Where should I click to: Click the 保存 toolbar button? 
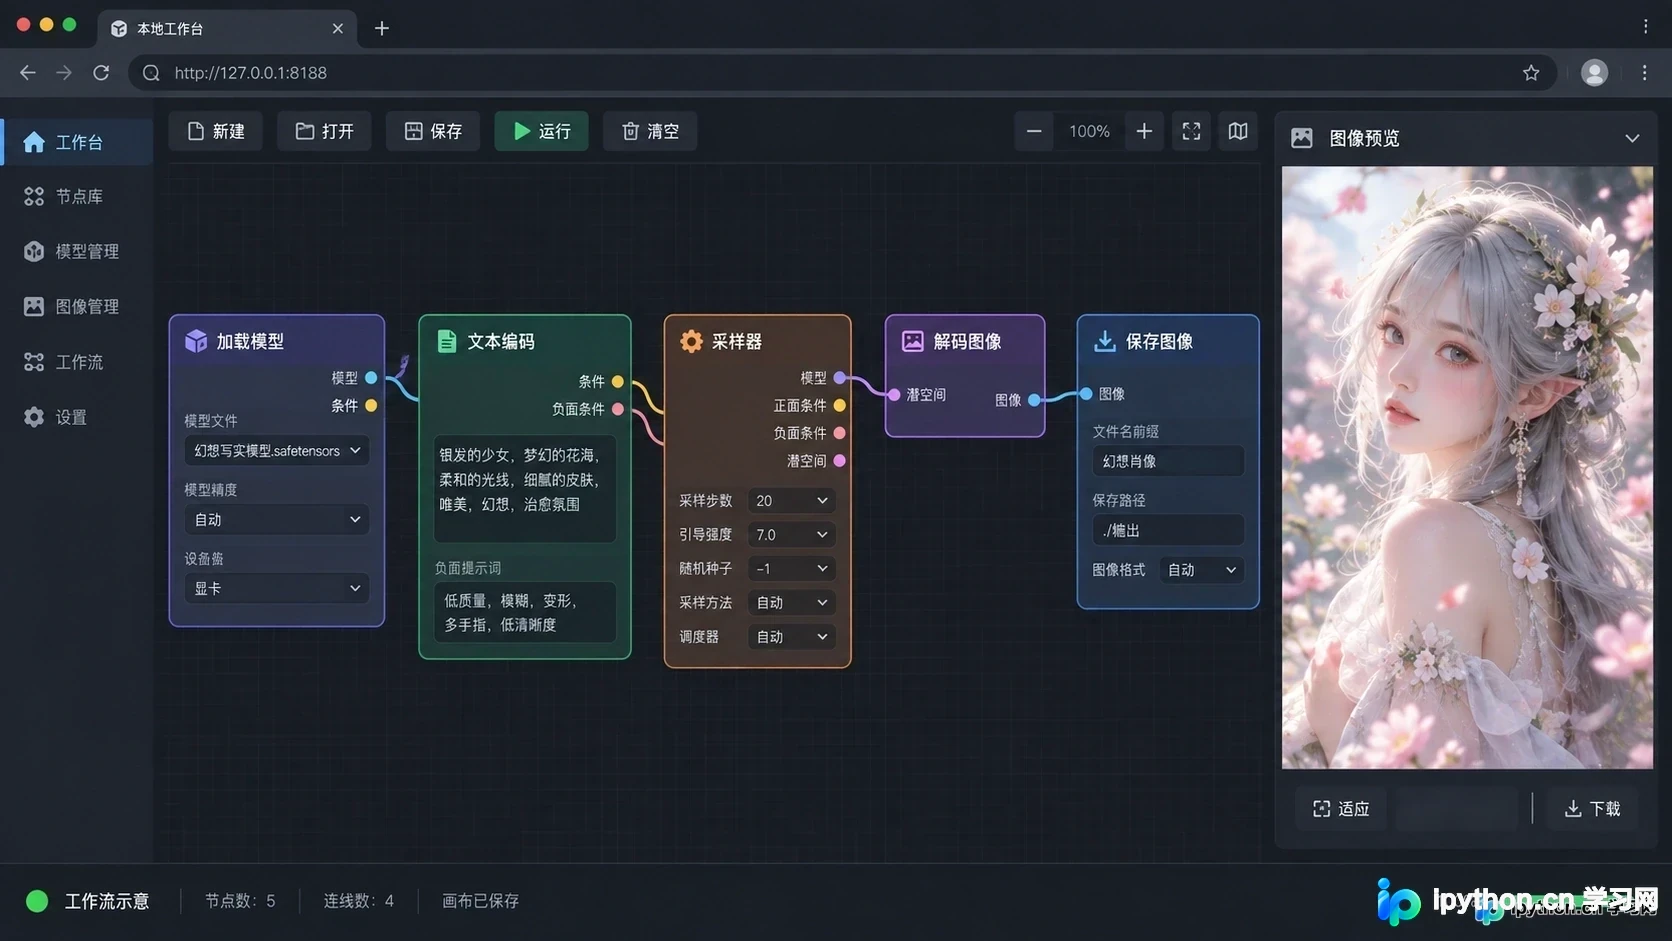point(433,131)
